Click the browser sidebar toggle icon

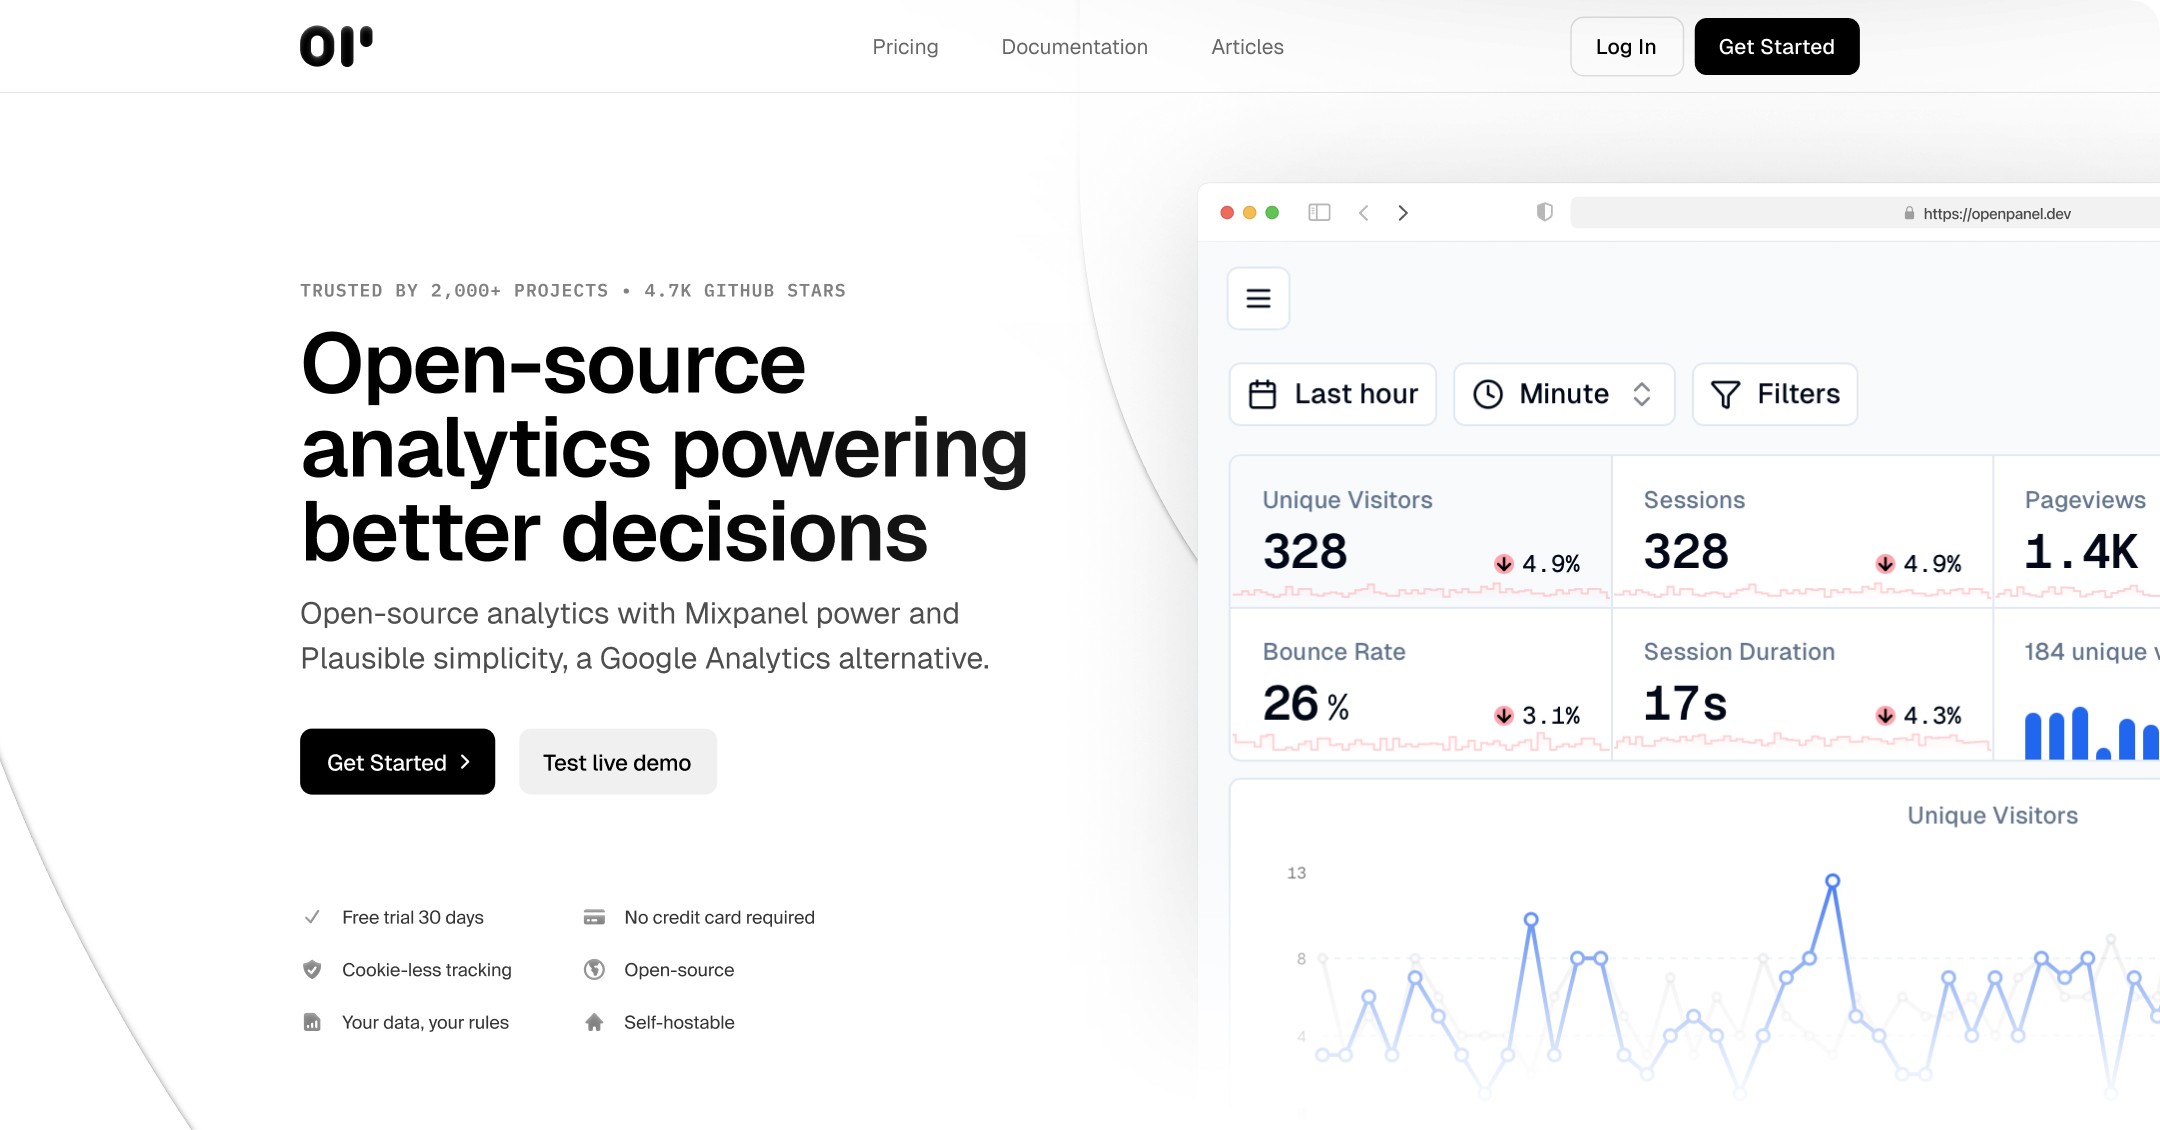click(1319, 212)
